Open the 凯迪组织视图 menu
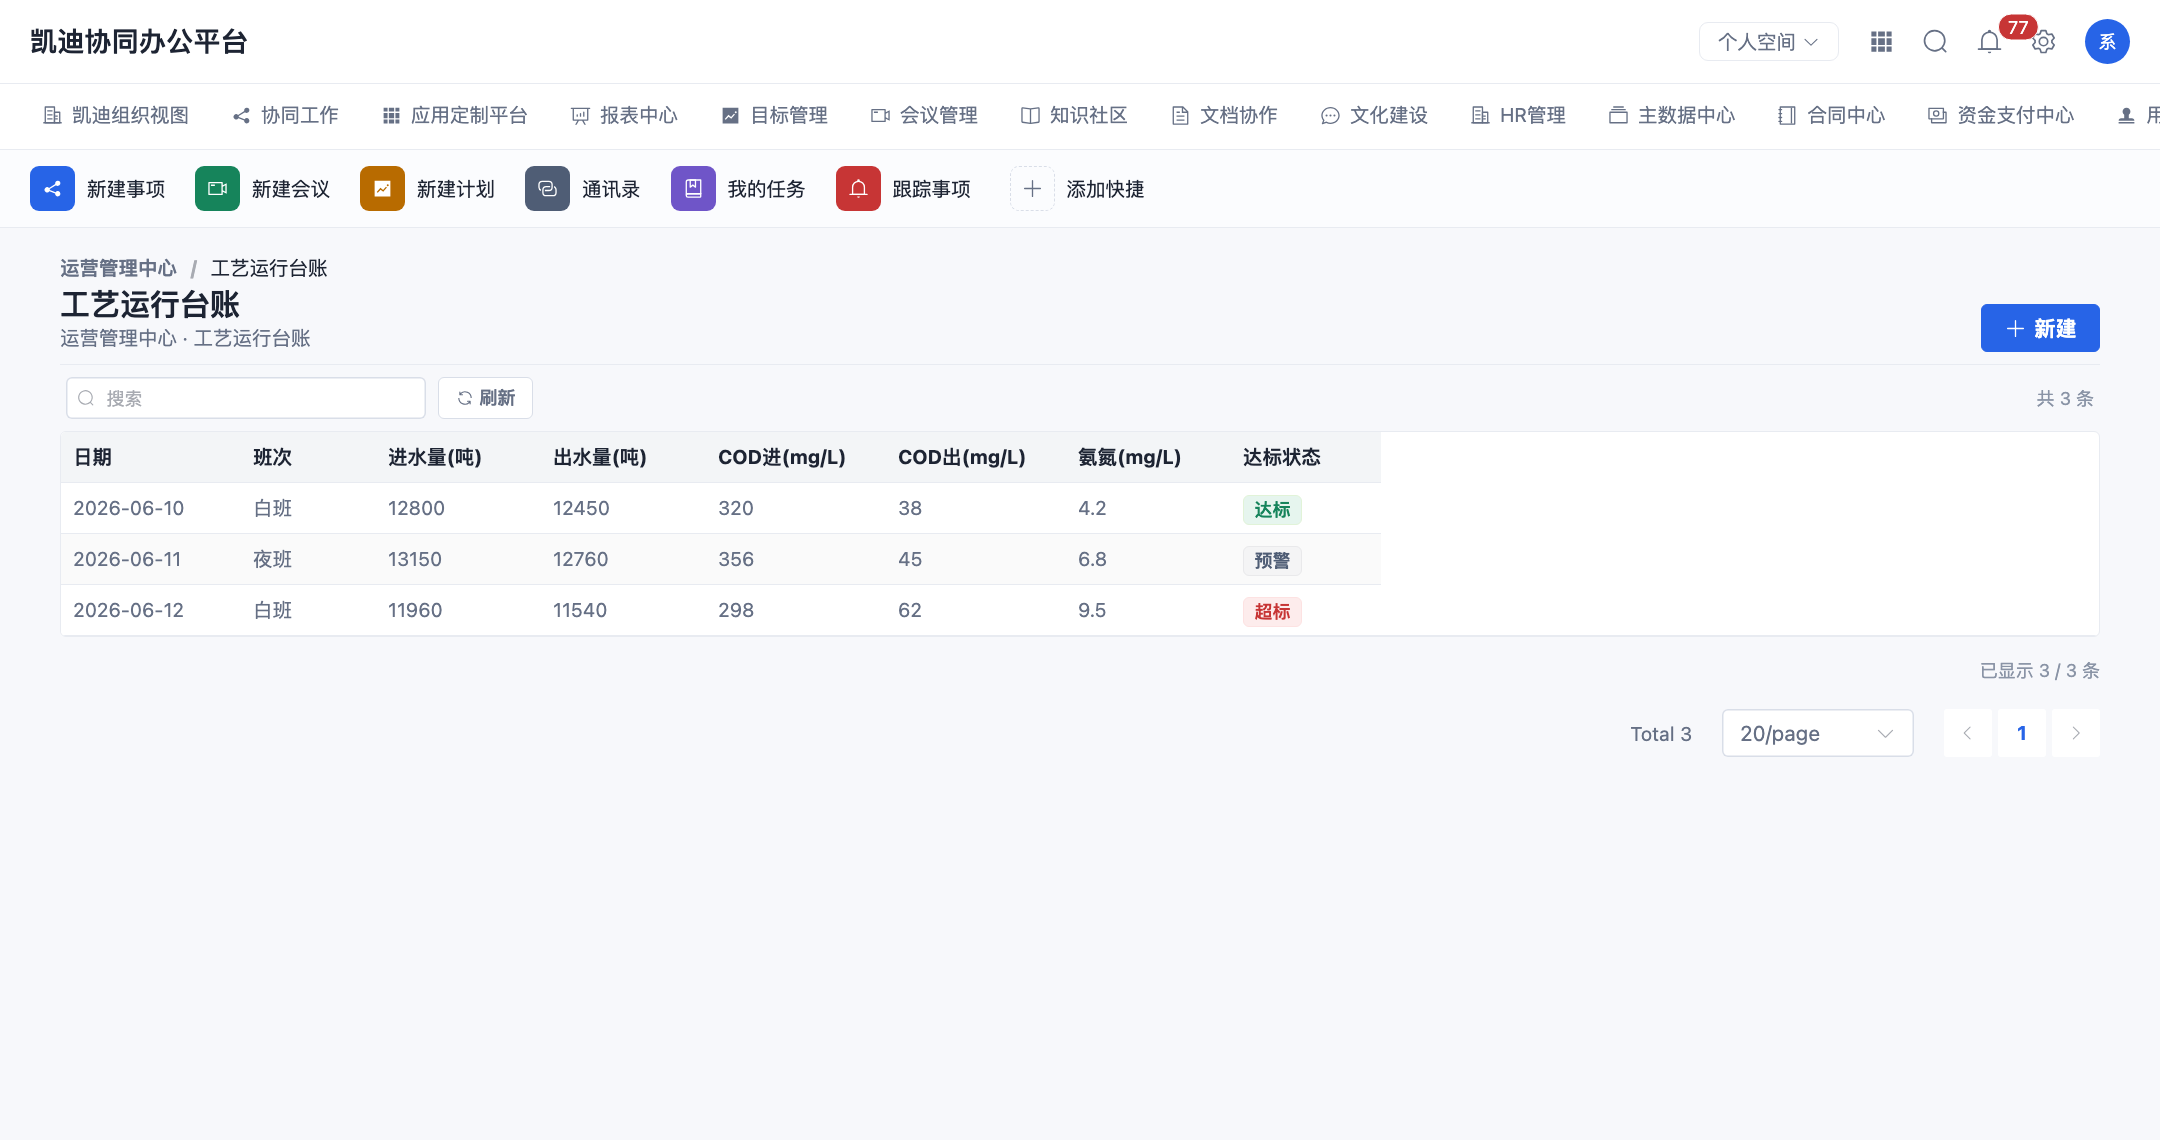This screenshot has height=1140, width=2160. (x=116, y=116)
